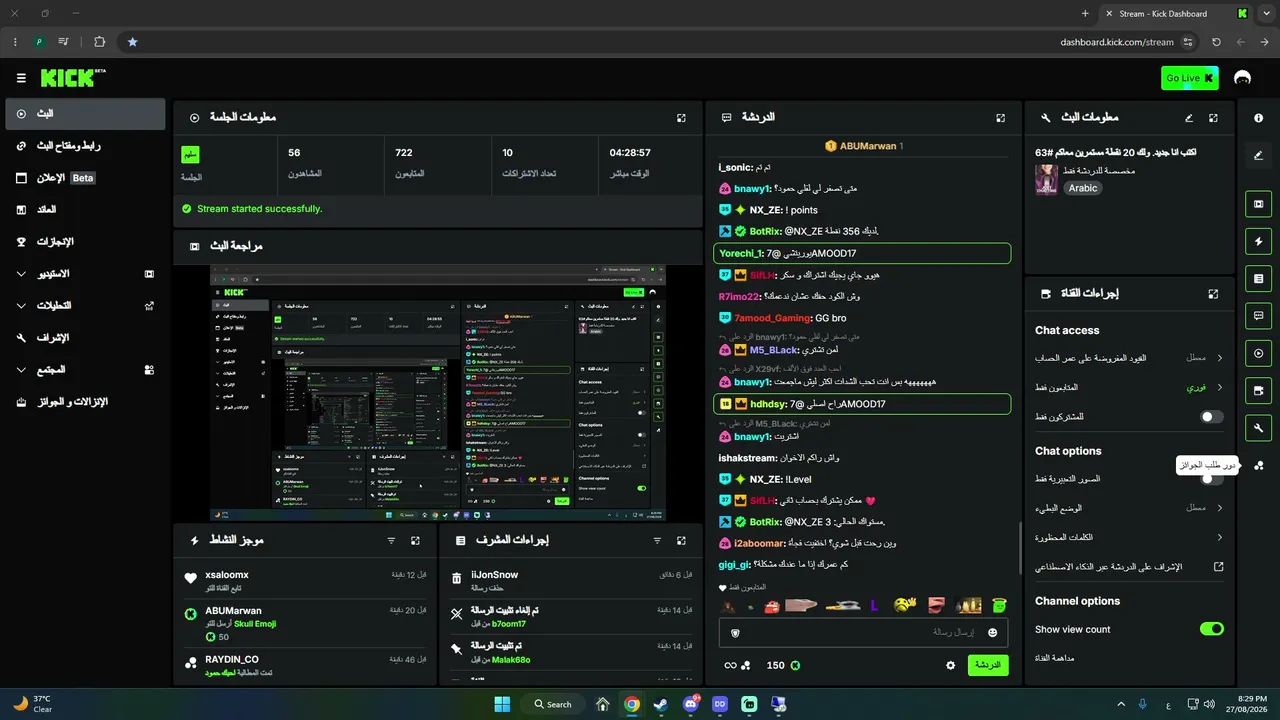
Task: Toggle the chat panel icon in right toolbar
Action: [x=1258, y=315]
